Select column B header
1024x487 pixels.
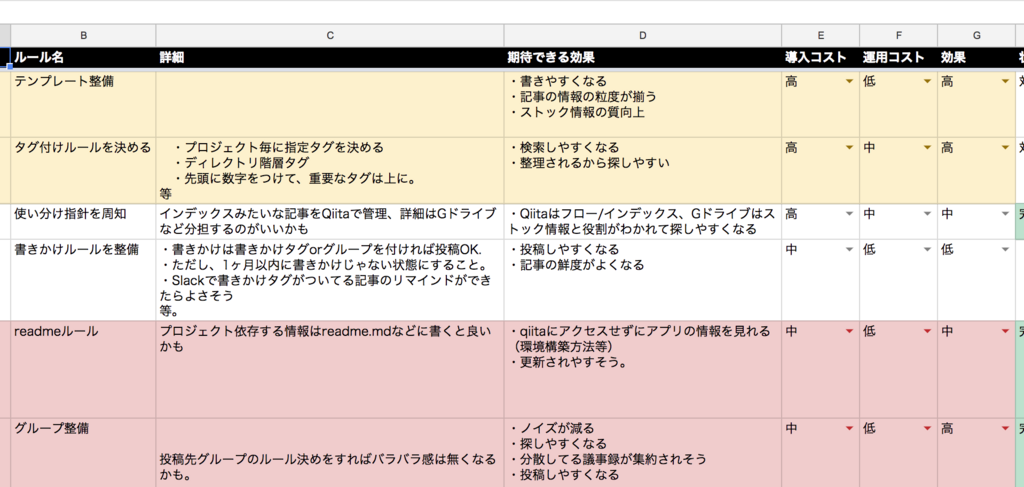pyautogui.click(x=83, y=35)
